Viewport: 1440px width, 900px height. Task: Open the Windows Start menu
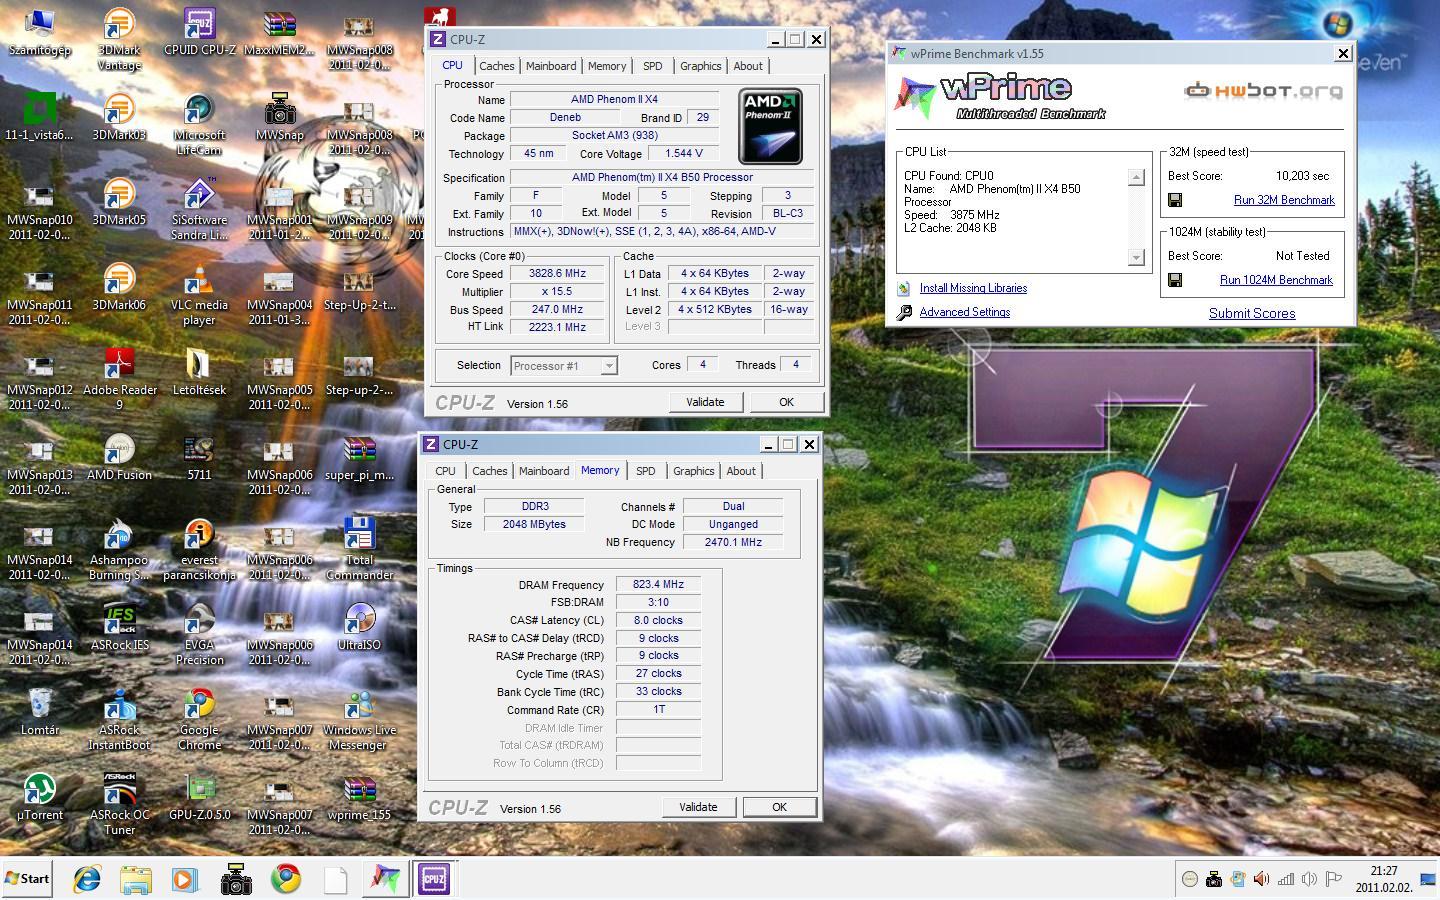(x=27, y=879)
